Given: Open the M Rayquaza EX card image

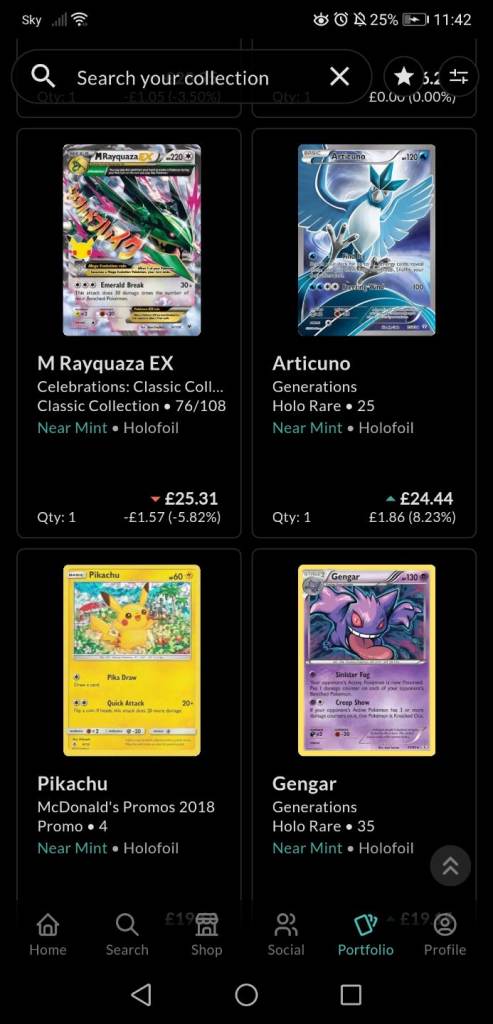Looking at the screenshot, I should pyautogui.click(x=132, y=240).
